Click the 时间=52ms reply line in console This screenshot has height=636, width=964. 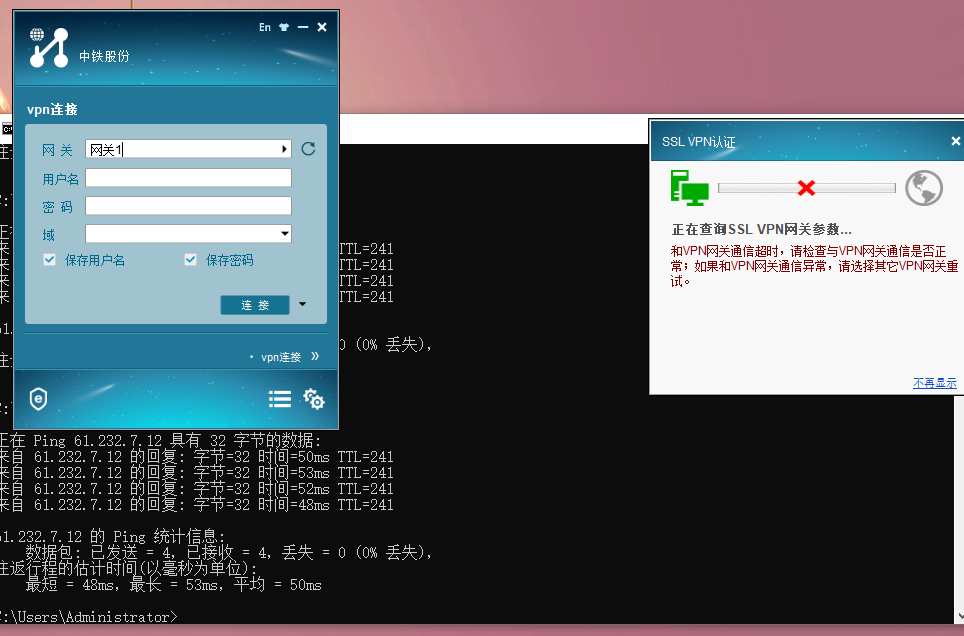pyautogui.click(x=196, y=489)
